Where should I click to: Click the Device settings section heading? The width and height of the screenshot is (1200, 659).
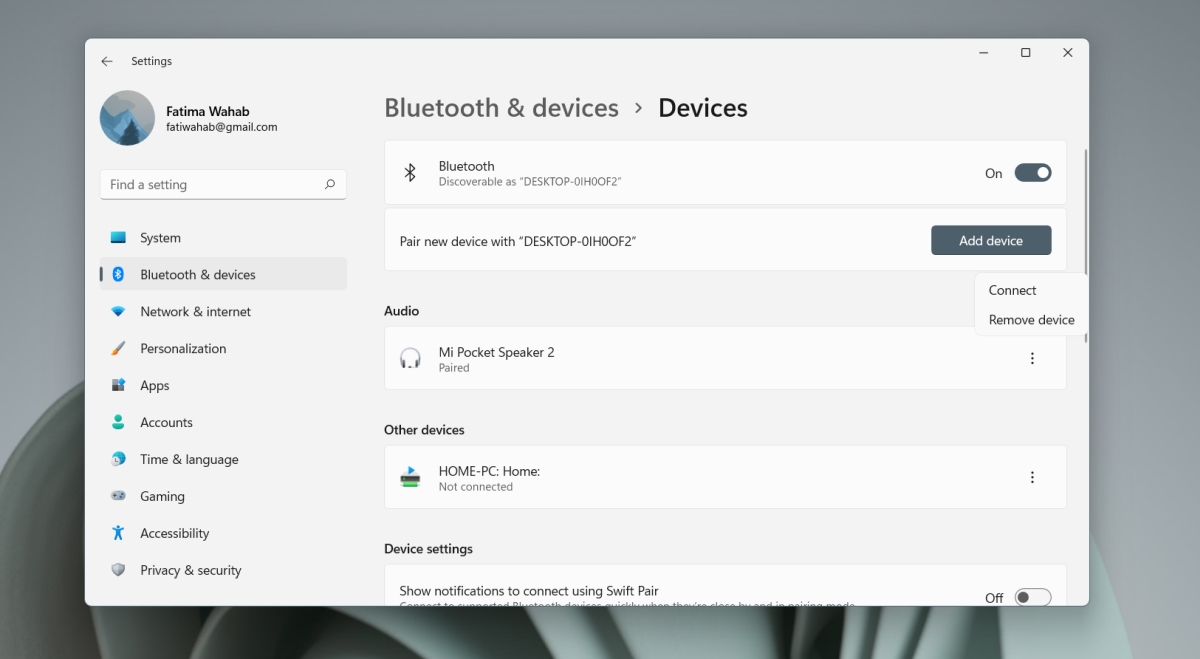(428, 549)
